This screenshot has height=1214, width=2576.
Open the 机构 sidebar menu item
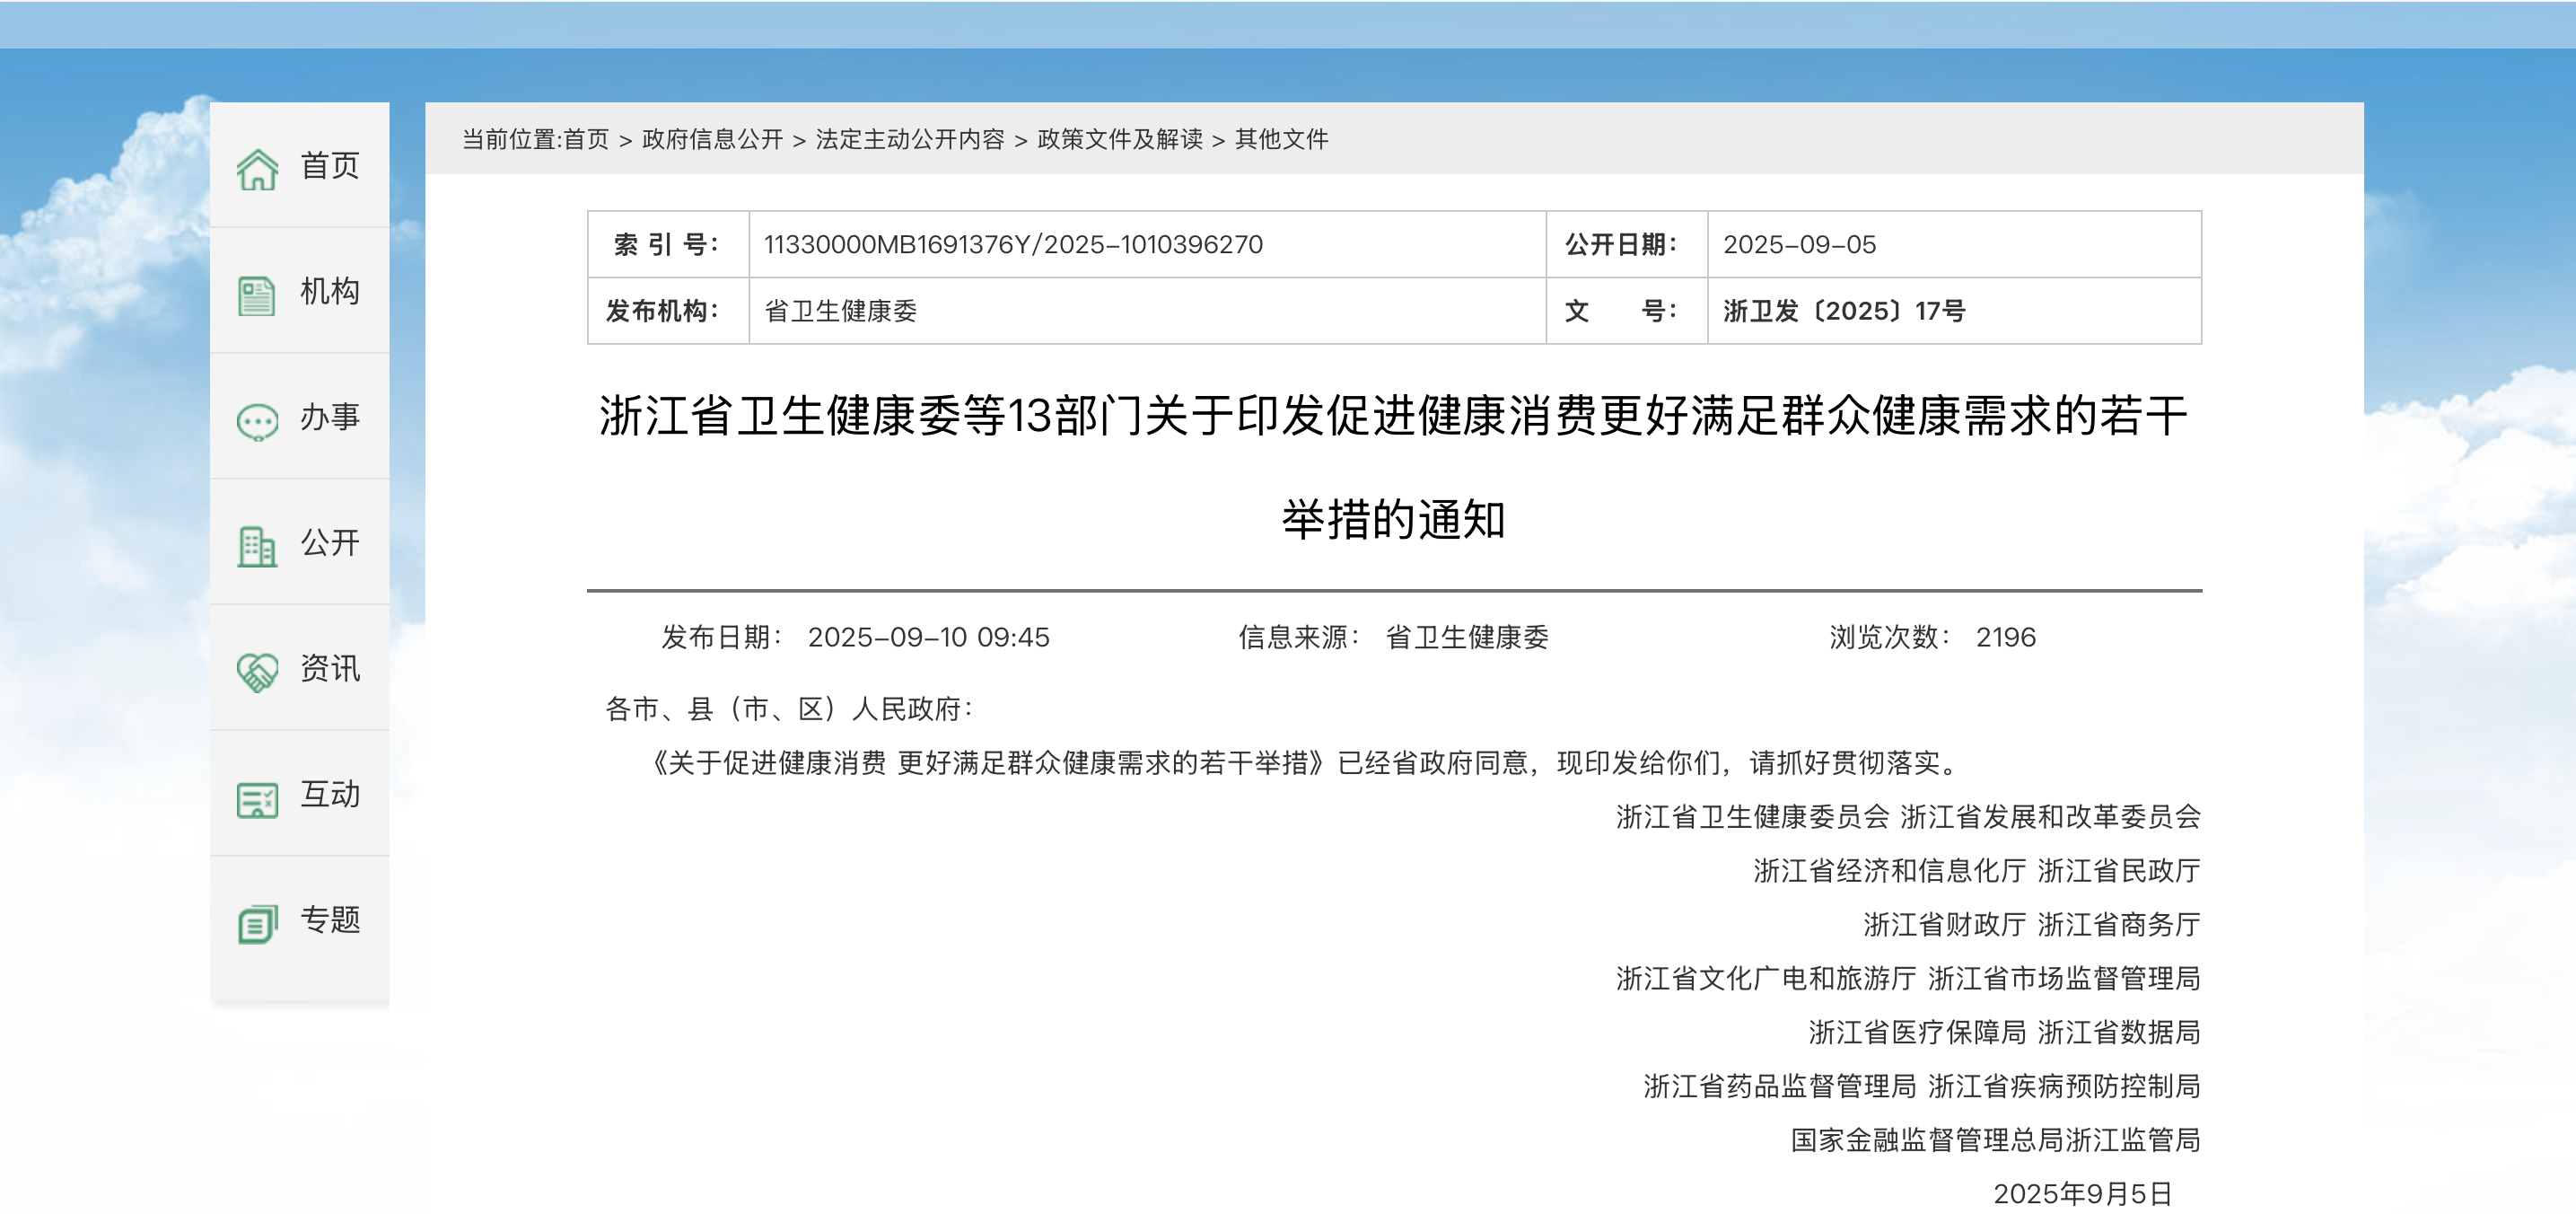pos(300,290)
